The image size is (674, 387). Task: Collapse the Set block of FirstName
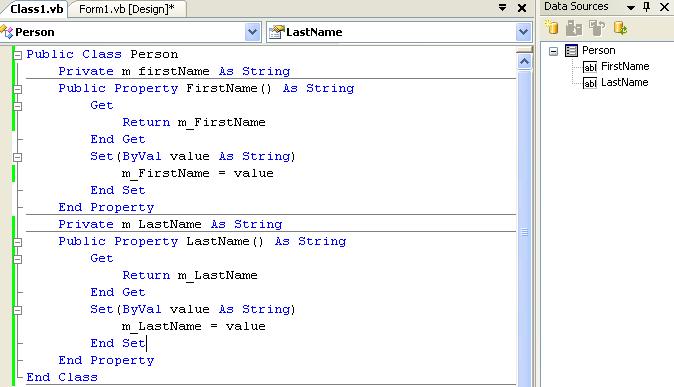click(18, 157)
